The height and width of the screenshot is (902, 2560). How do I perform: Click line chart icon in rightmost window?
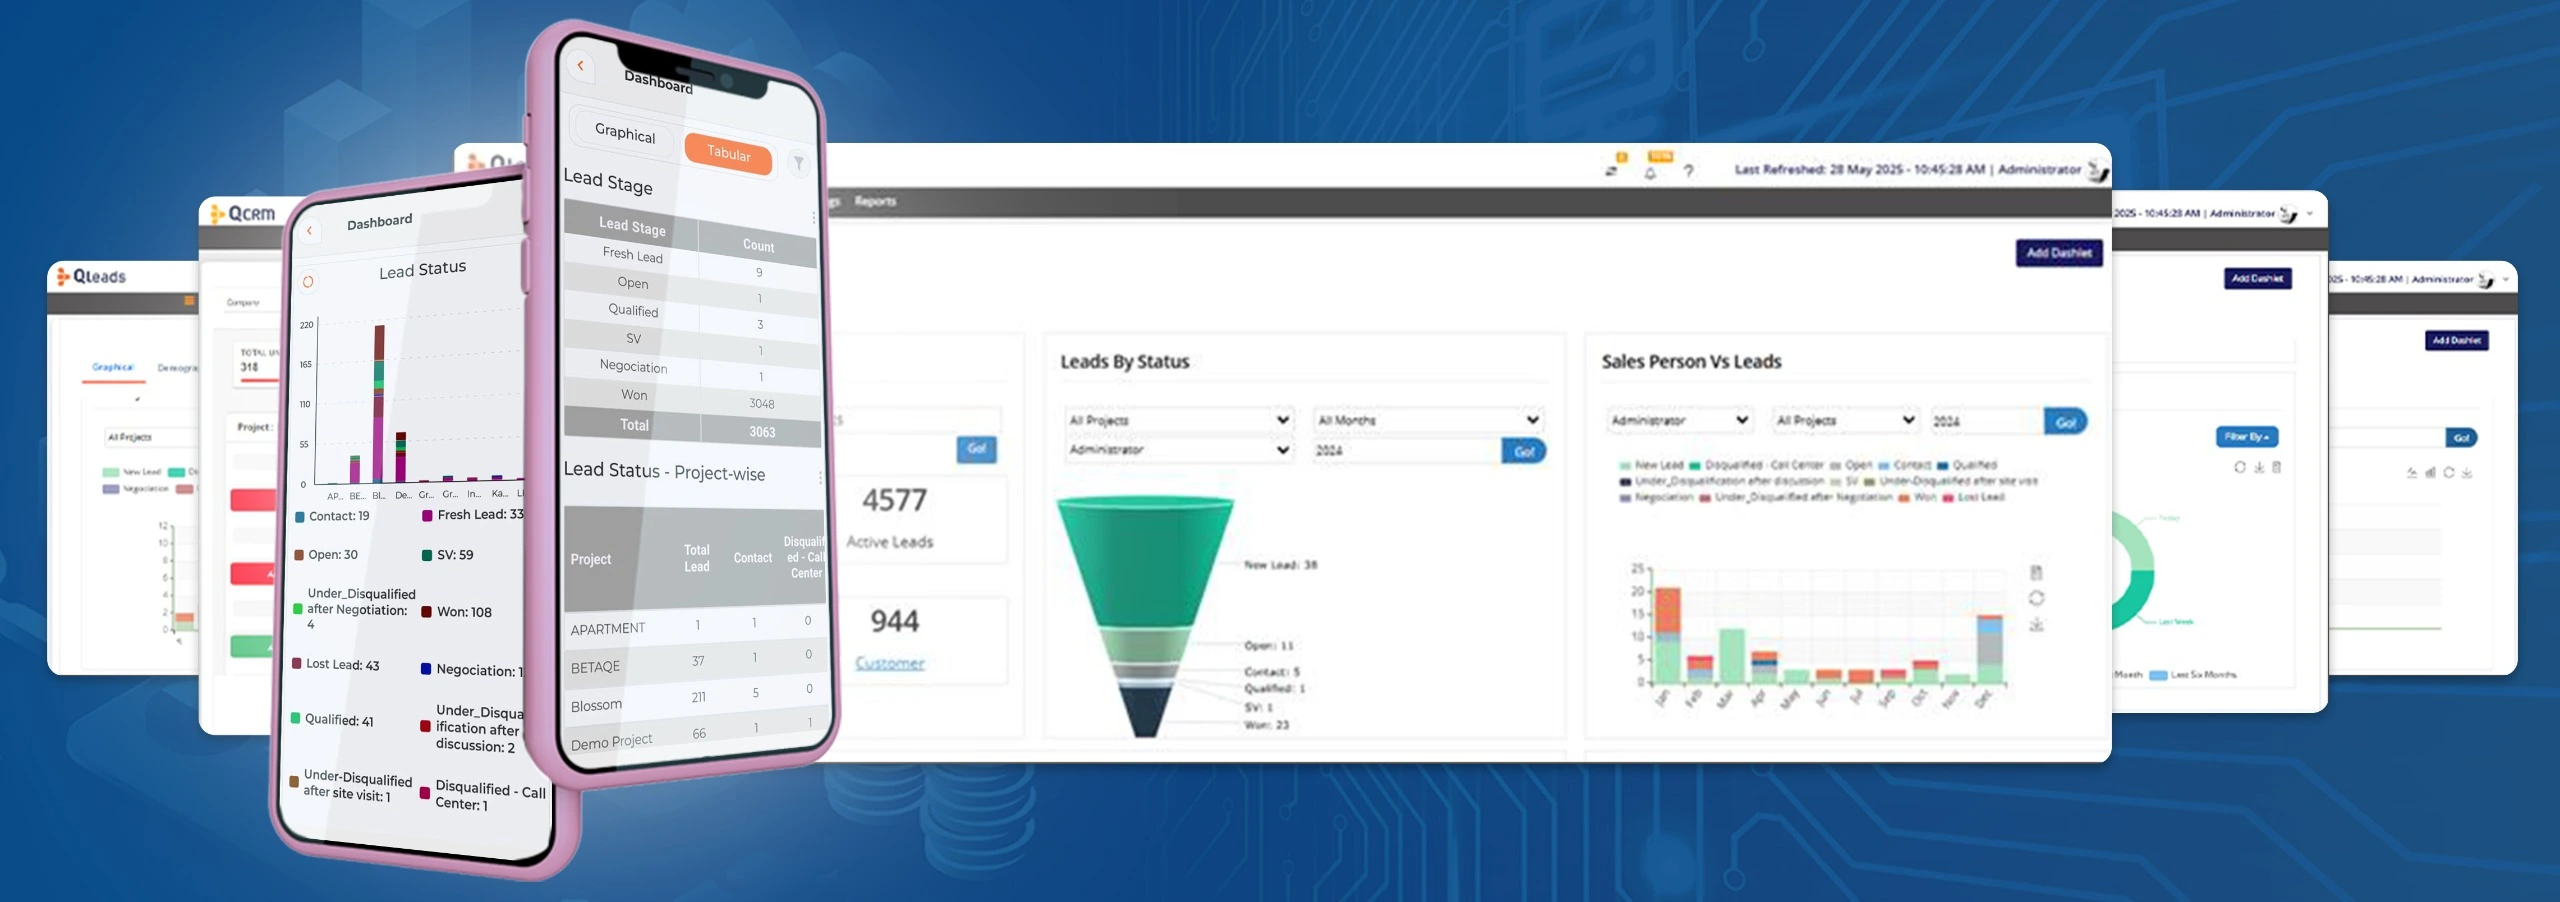point(2412,472)
